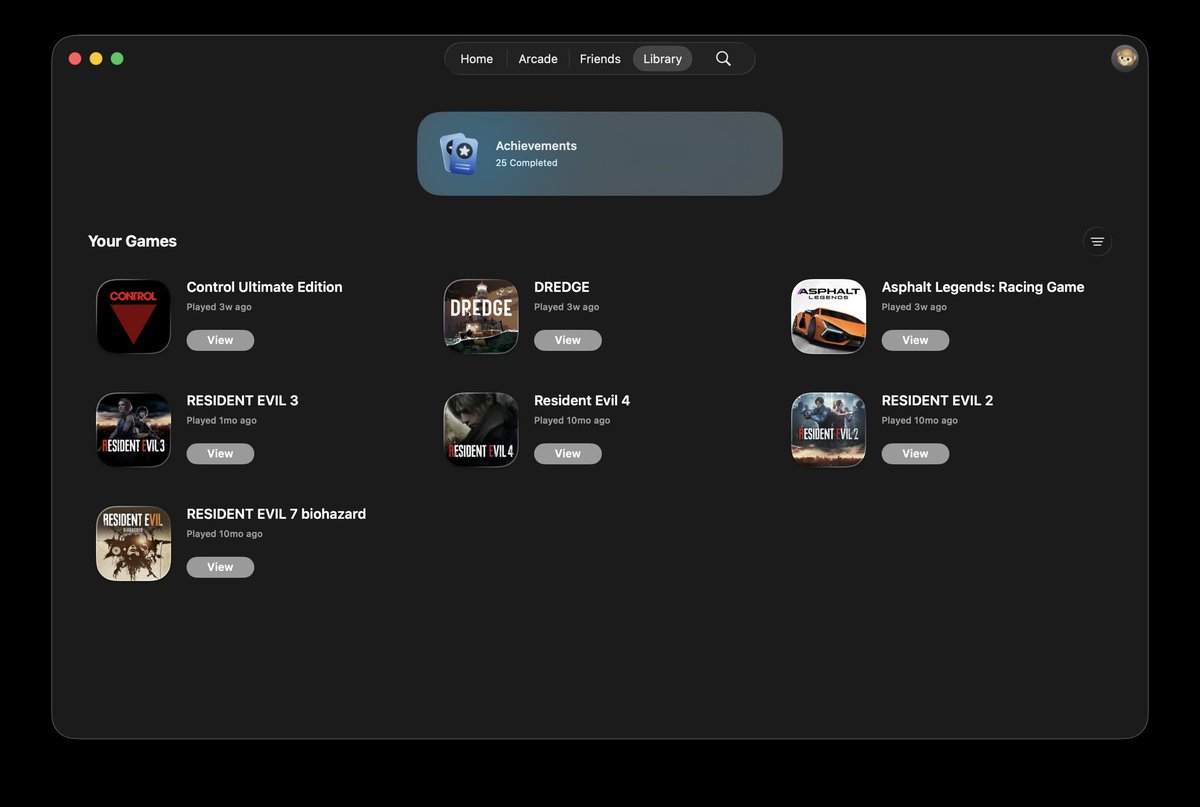Viewport: 1200px width, 807px height.
Task: View Resident Evil 4
Action: click(568, 454)
